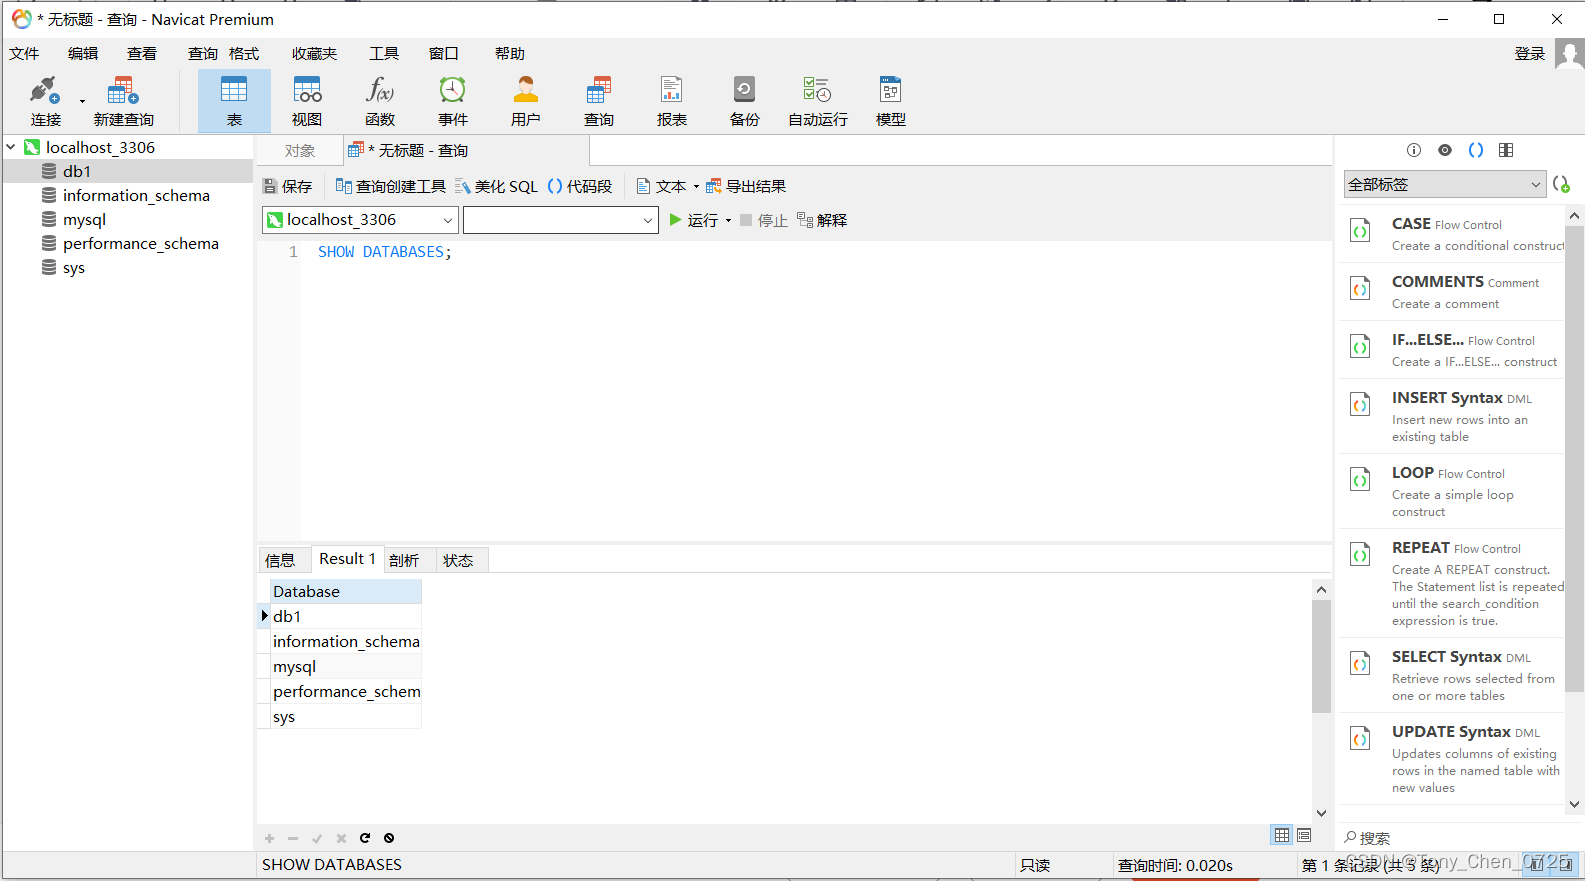The width and height of the screenshot is (1585, 881).
Task: Open the 连接 connection tool
Action: [x=45, y=101]
